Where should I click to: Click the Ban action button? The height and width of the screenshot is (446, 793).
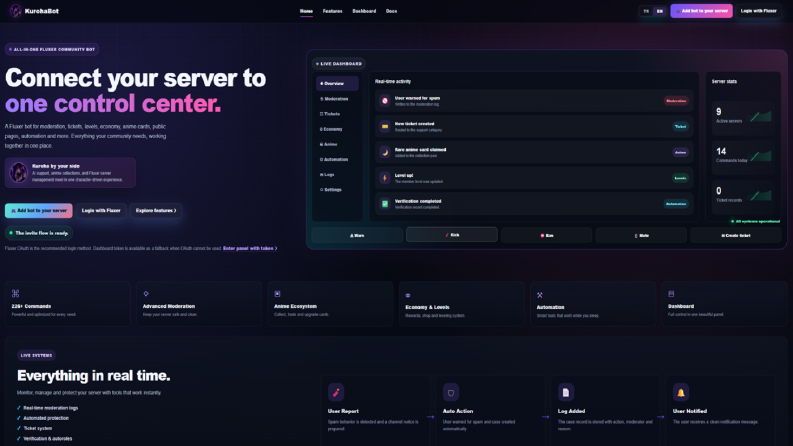(546, 235)
